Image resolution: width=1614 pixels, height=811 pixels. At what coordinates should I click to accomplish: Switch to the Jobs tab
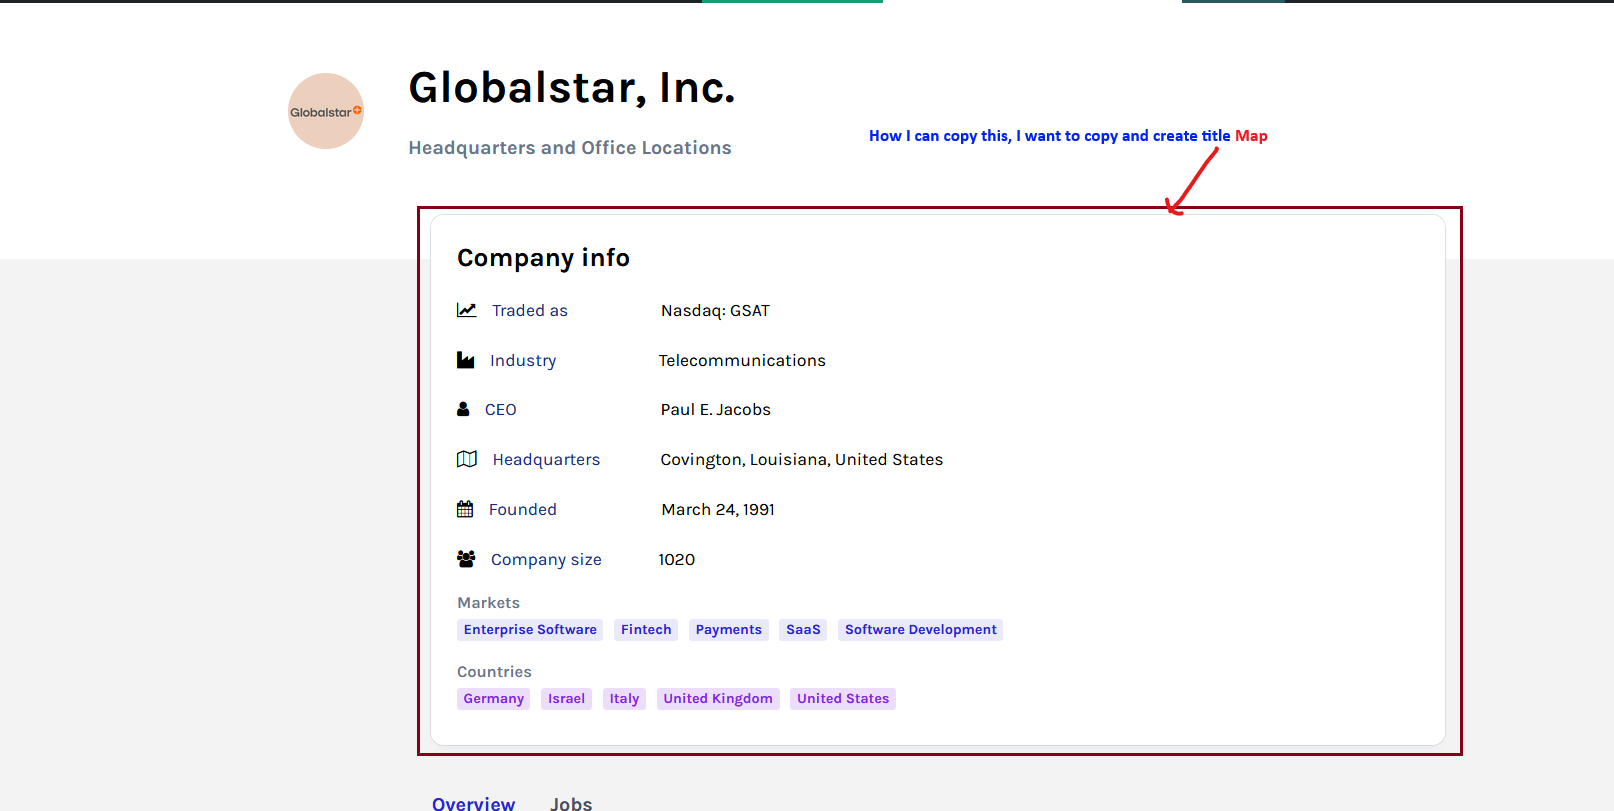click(571, 804)
